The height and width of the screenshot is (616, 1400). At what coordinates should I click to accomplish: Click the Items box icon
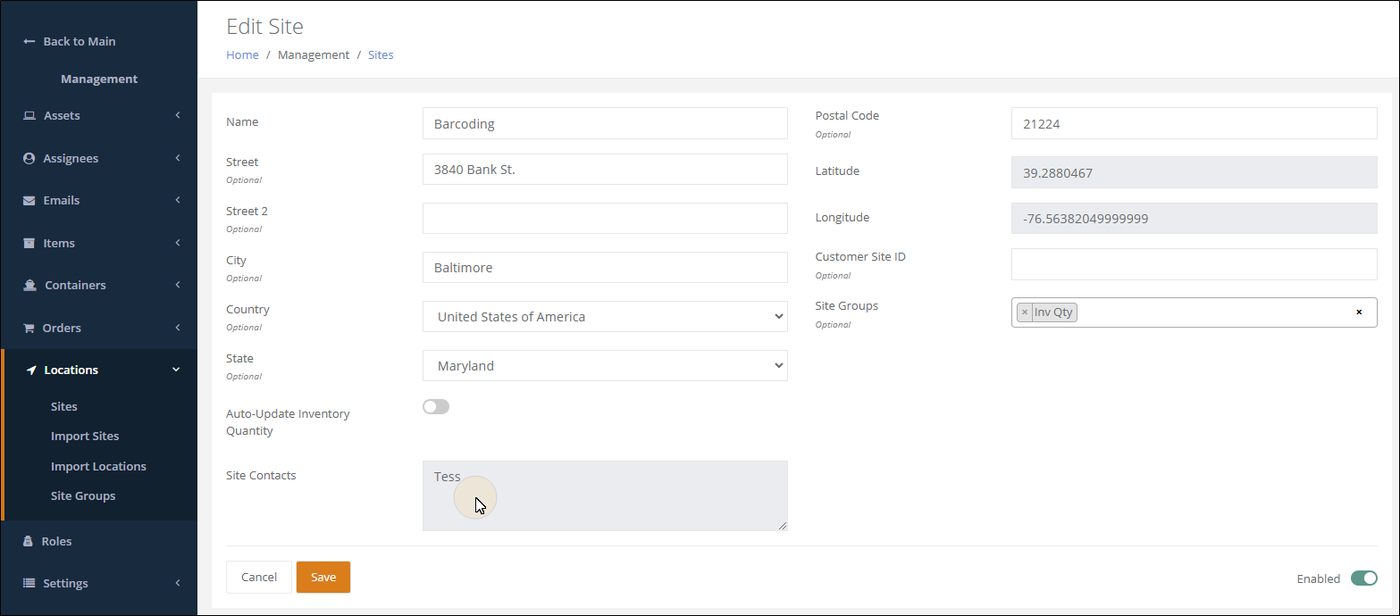click(29, 243)
